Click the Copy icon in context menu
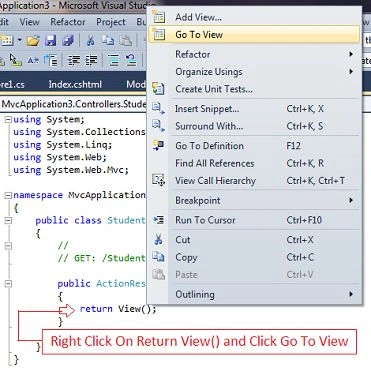The image size is (371, 375). (x=158, y=256)
